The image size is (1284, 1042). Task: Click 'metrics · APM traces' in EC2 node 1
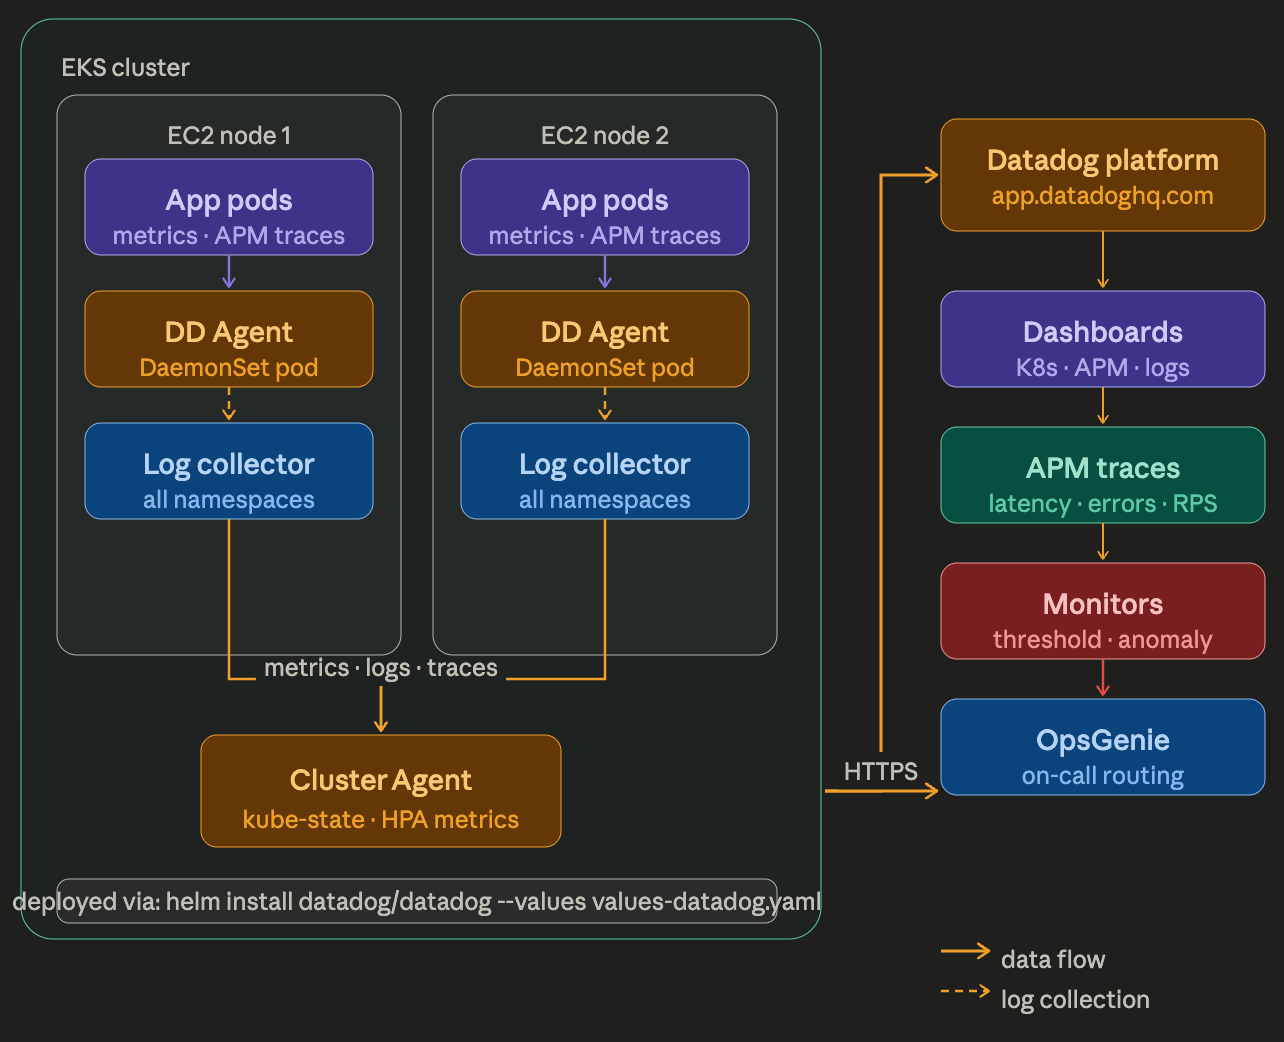(229, 236)
